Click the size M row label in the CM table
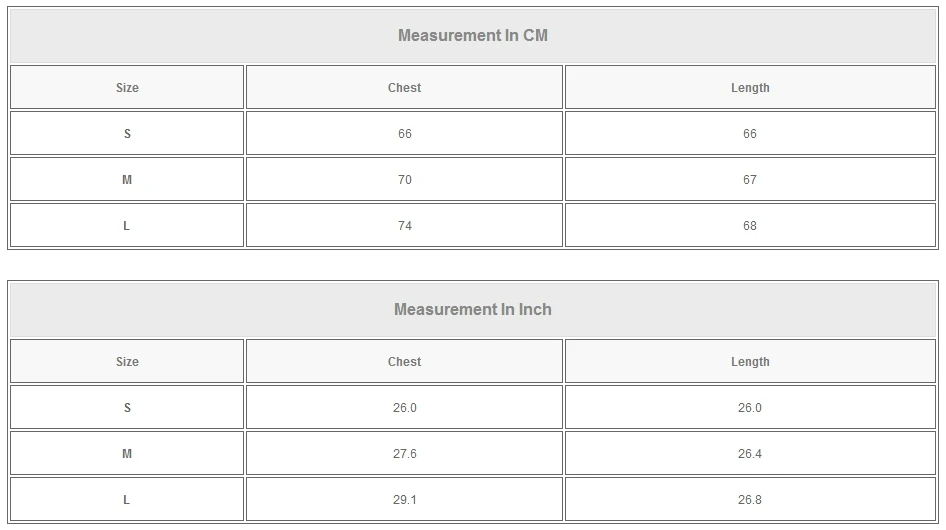Image resolution: width=946 pixels, height=530 pixels. 127,180
